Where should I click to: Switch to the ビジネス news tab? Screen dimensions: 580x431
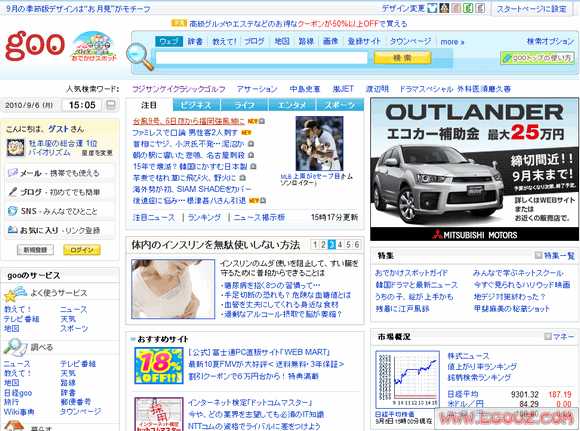196,105
